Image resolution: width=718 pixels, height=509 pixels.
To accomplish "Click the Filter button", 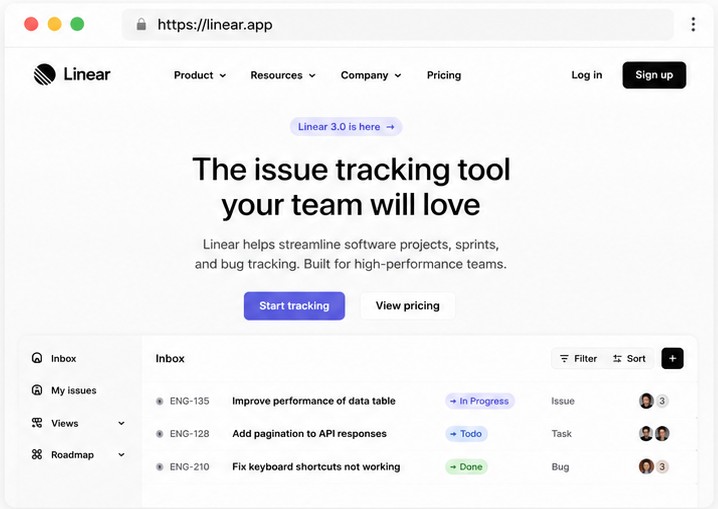I will coord(578,358).
